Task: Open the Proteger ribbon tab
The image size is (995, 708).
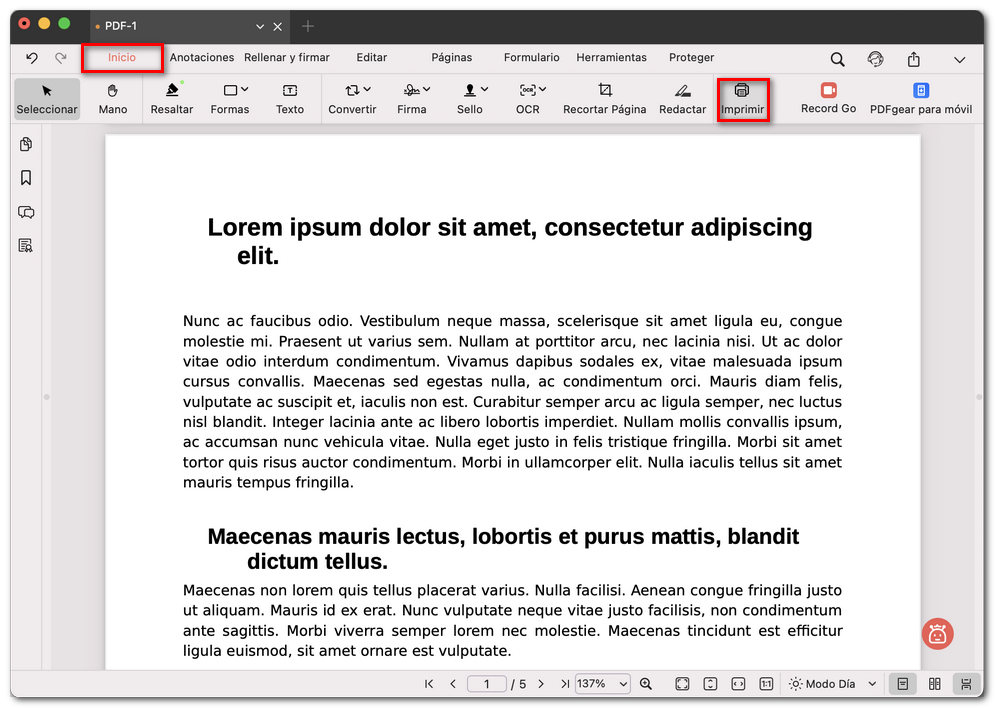Action: coord(691,58)
